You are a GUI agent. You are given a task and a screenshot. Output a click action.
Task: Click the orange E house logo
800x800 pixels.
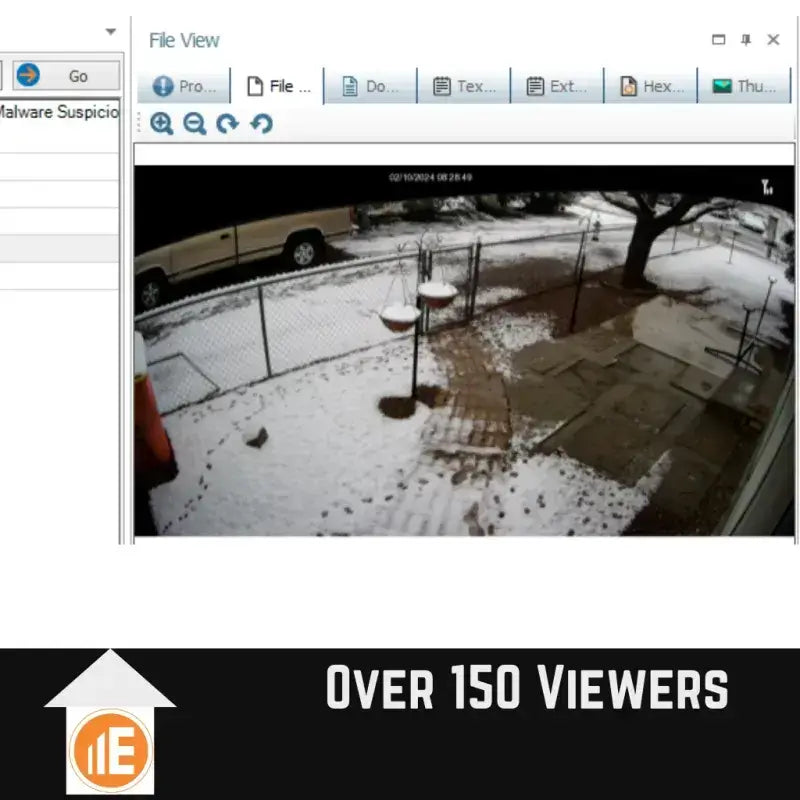pos(110,748)
